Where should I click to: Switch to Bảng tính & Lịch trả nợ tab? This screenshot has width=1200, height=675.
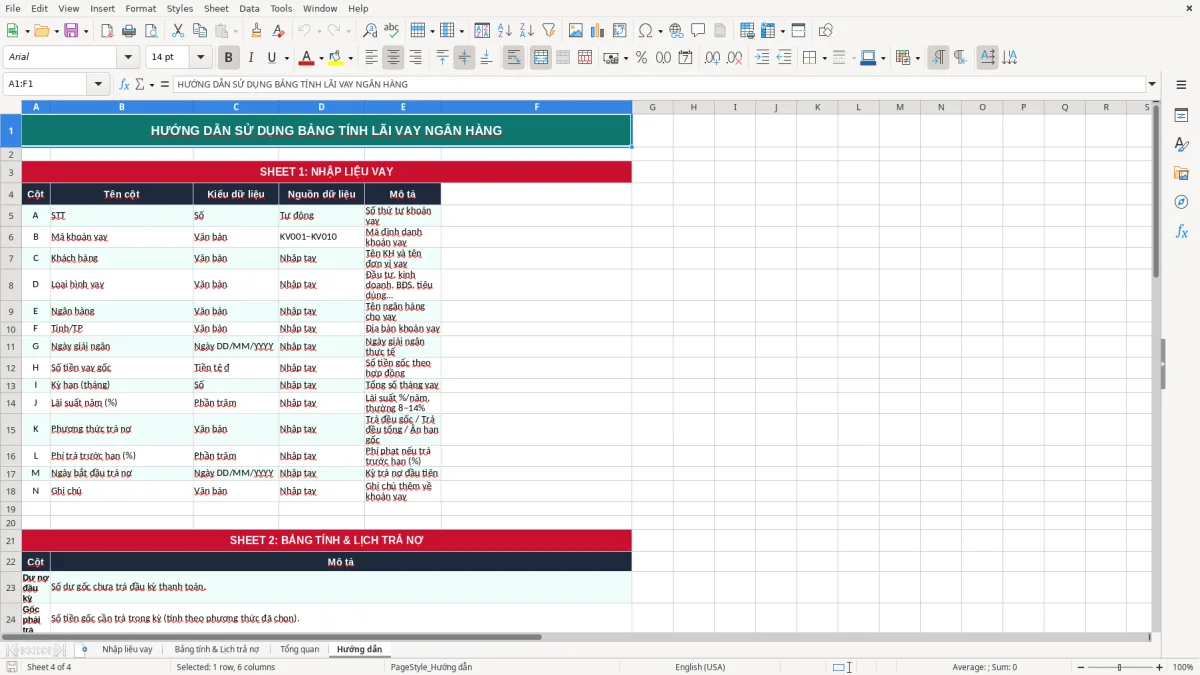[216, 650]
